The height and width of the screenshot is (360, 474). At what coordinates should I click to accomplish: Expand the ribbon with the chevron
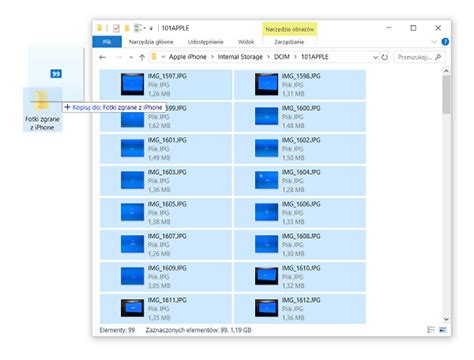pyautogui.click(x=434, y=42)
